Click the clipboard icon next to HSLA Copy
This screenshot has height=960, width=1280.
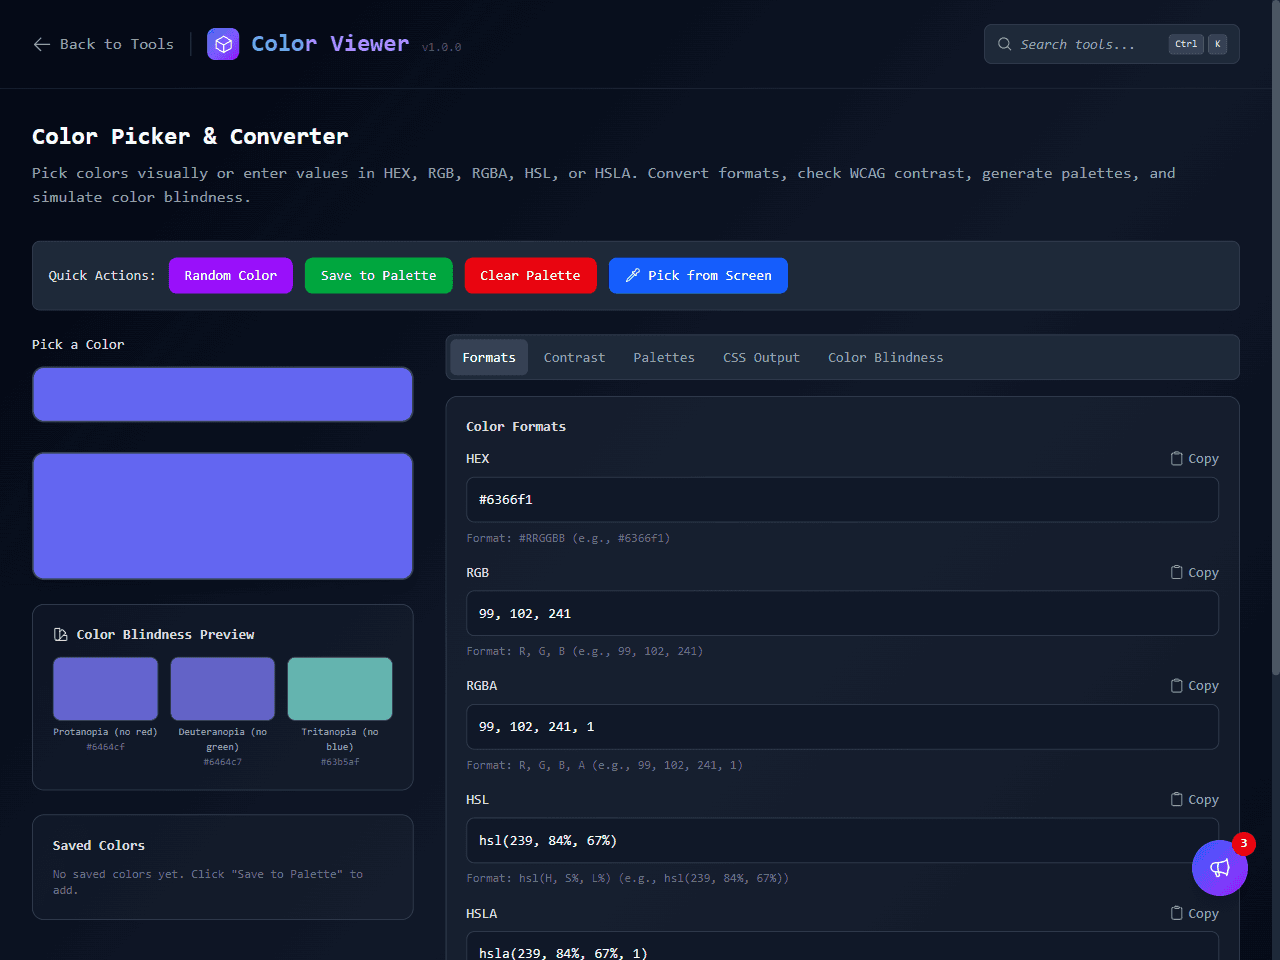tap(1176, 913)
